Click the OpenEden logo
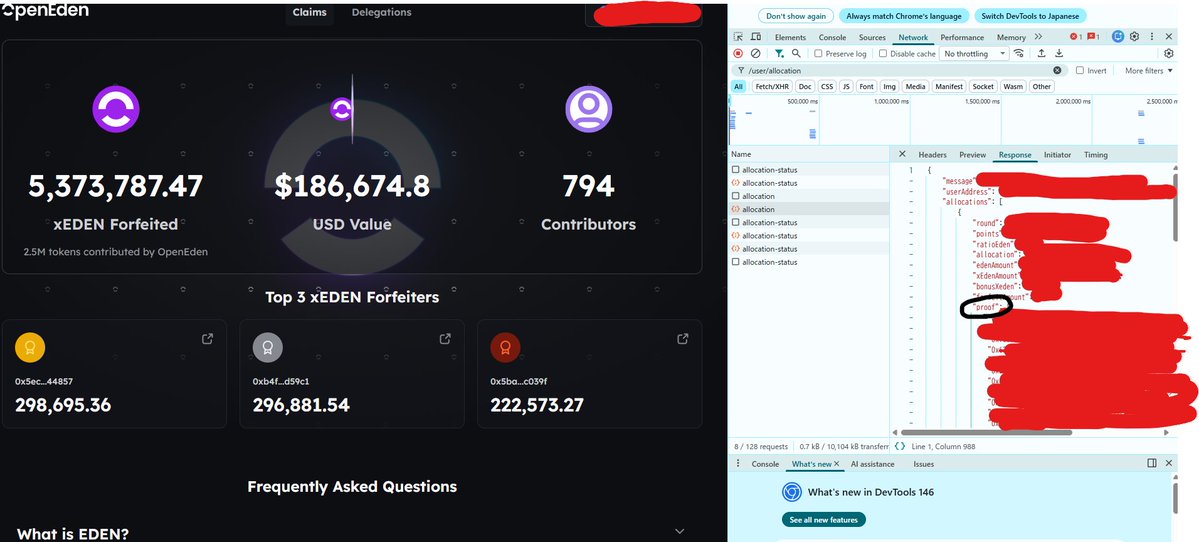This screenshot has height=542, width=1199. (x=45, y=11)
